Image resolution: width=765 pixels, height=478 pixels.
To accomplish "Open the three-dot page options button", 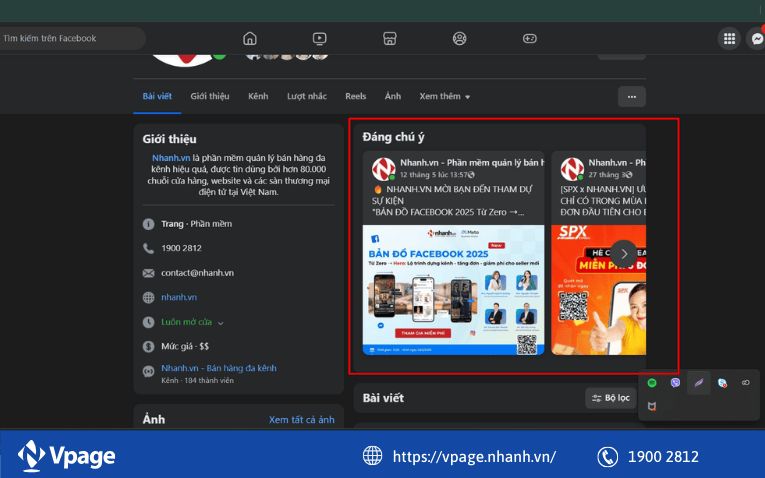I will click(632, 97).
